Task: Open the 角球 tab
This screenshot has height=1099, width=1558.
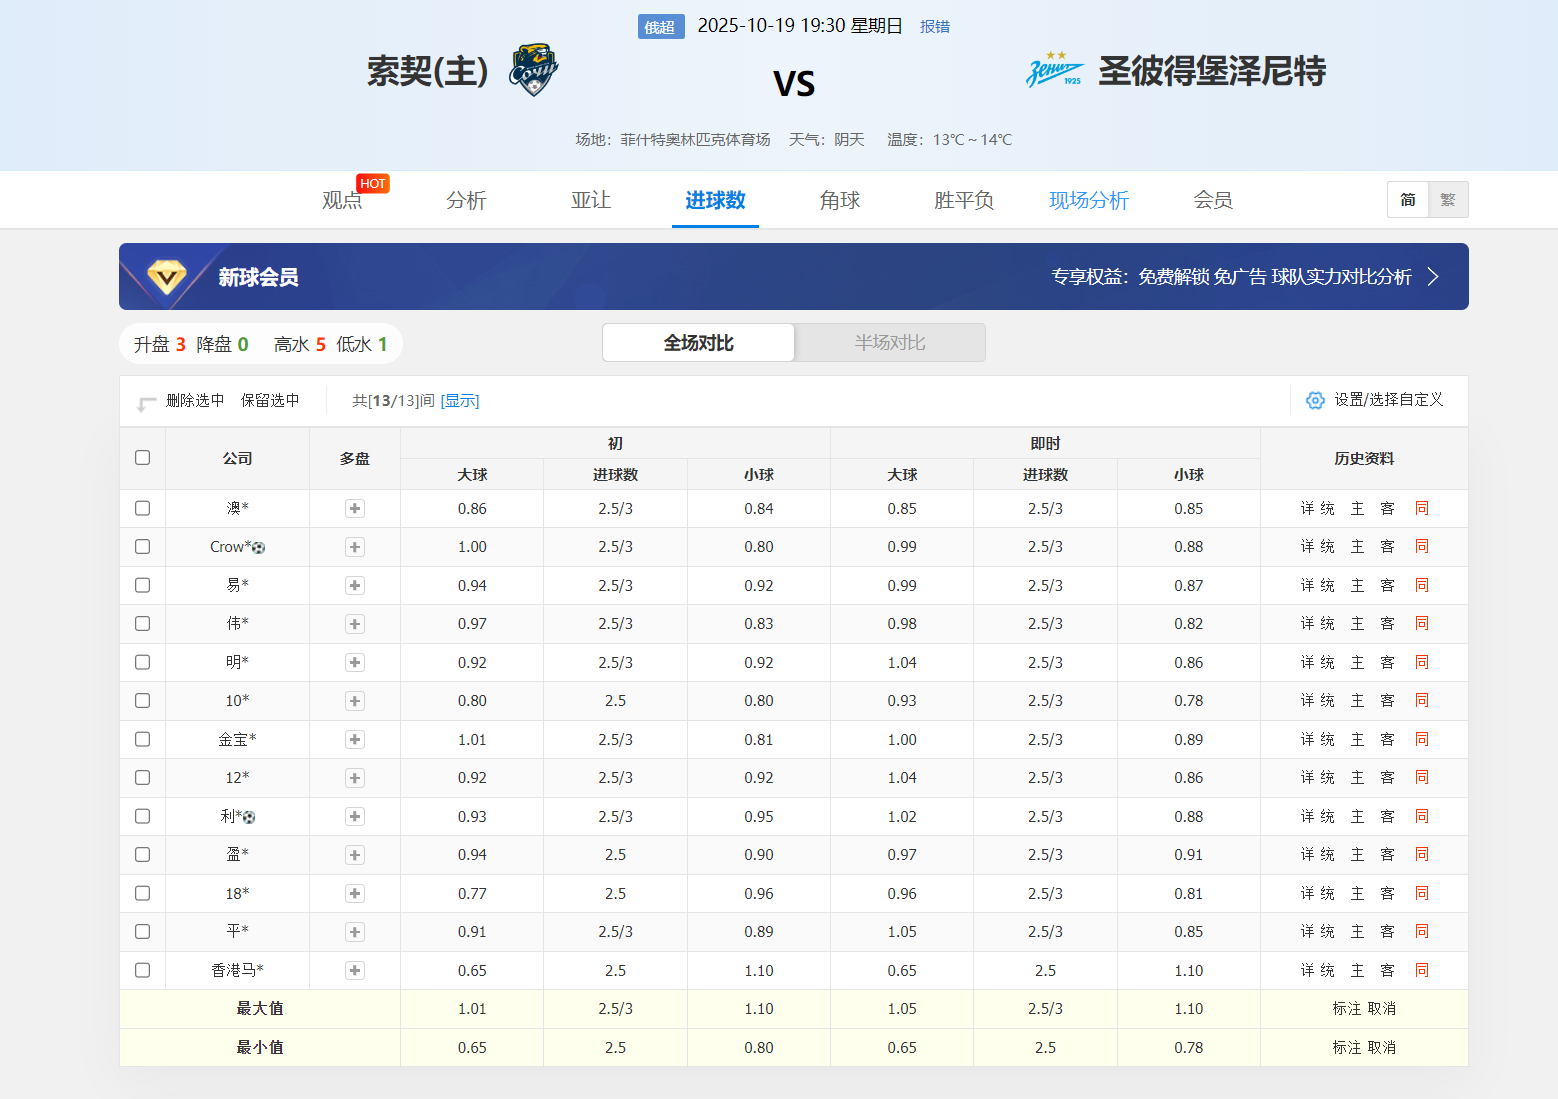Action: point(840,200)
